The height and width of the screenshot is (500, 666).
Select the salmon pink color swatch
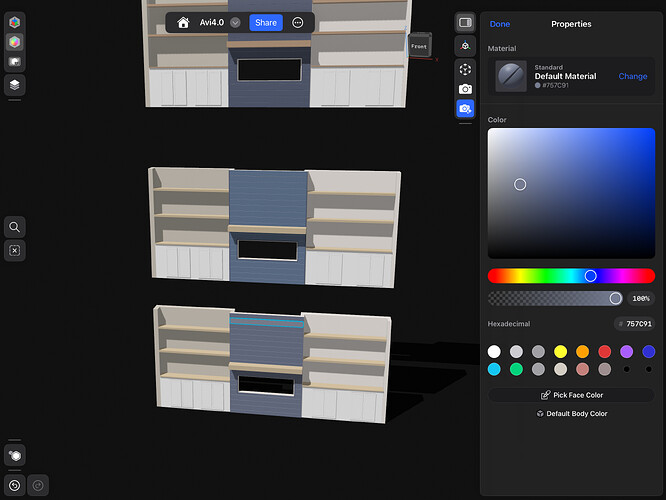click(x=582, y=369)
